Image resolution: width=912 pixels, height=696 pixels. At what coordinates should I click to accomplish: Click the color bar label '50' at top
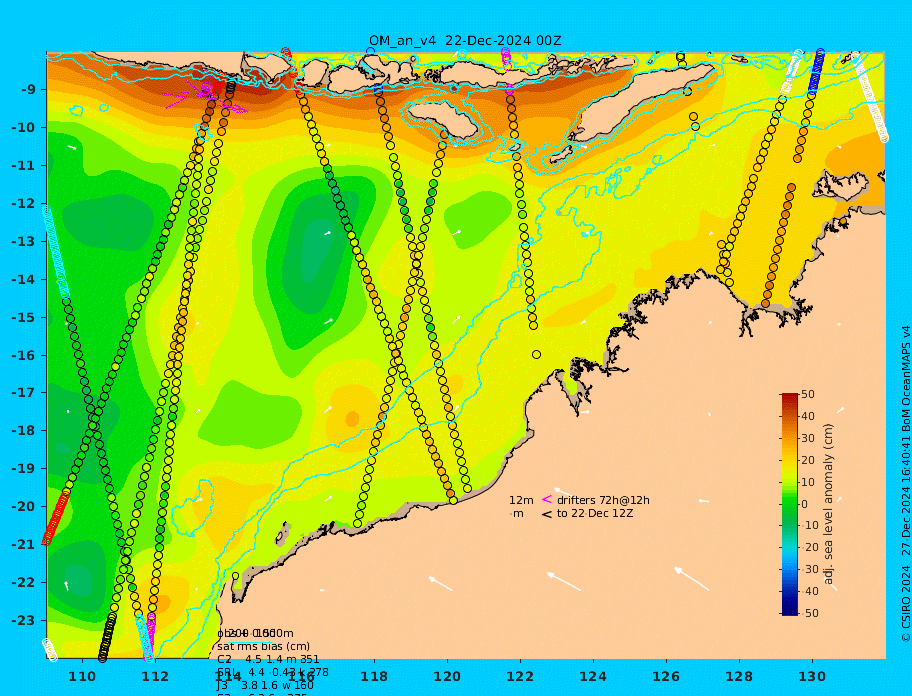coord(808,394)
